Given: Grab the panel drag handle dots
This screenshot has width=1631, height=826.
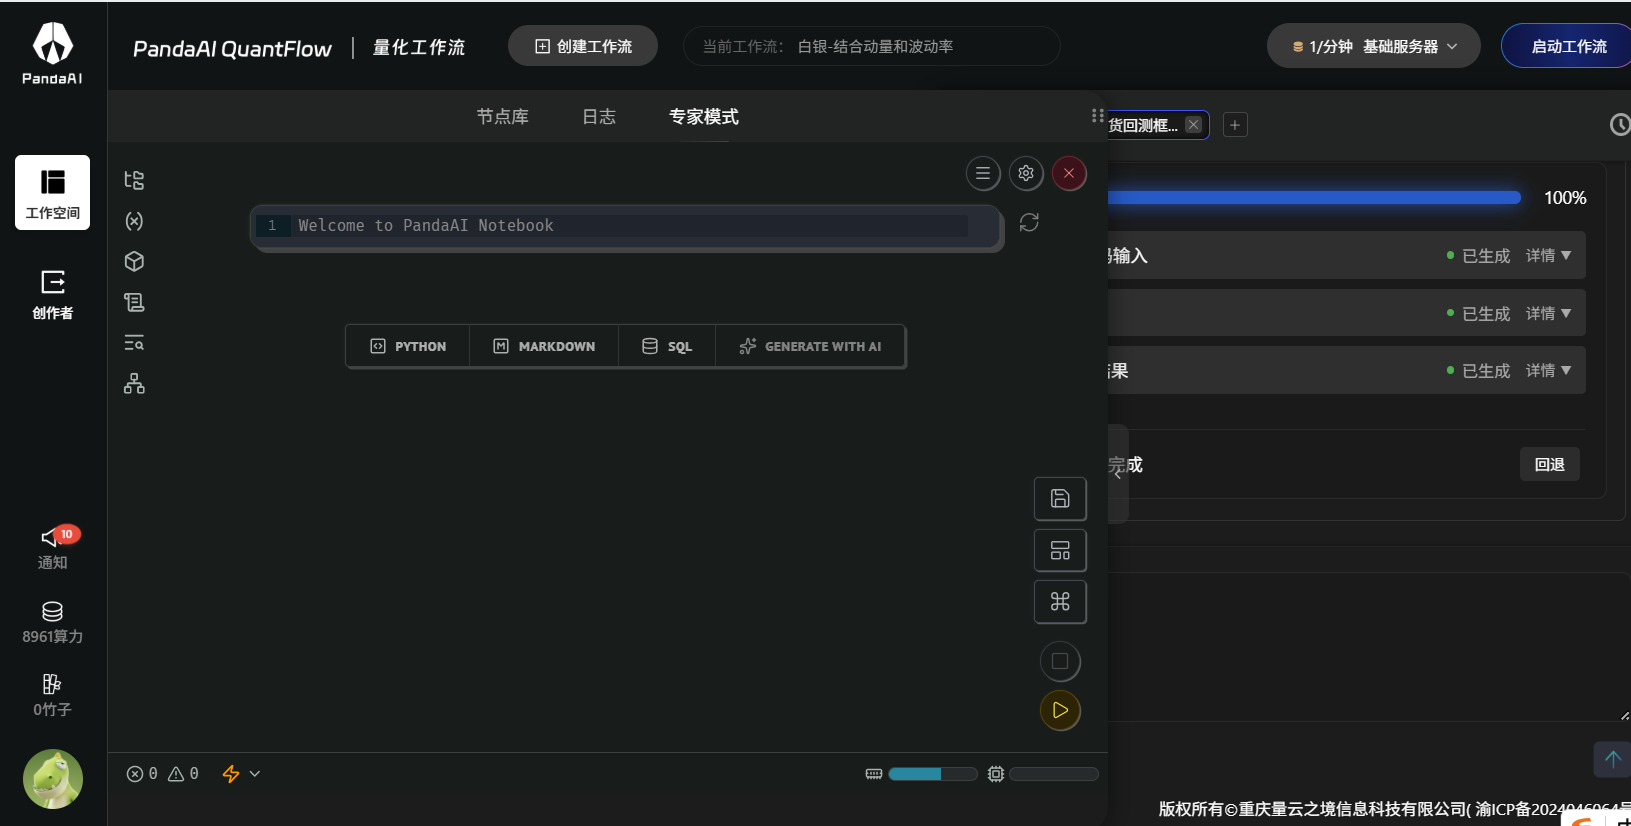Looking at the screenshot, I should click(x=1098, y=116).
